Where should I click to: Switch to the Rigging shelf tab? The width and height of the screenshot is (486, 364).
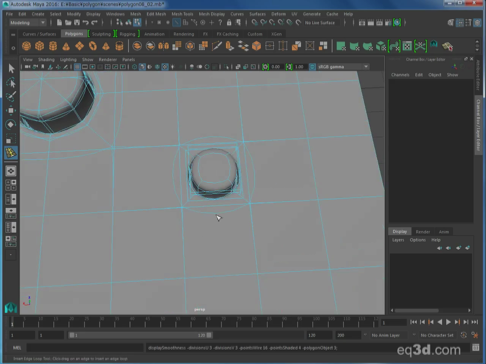[x=127, y=34]
